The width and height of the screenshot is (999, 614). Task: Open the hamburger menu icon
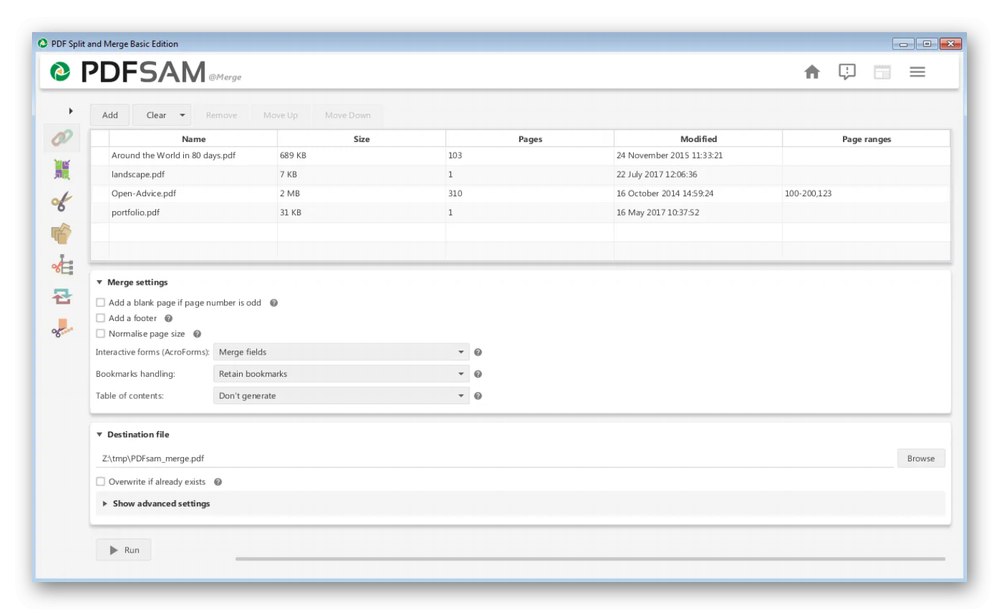click(x=917, y=72)
